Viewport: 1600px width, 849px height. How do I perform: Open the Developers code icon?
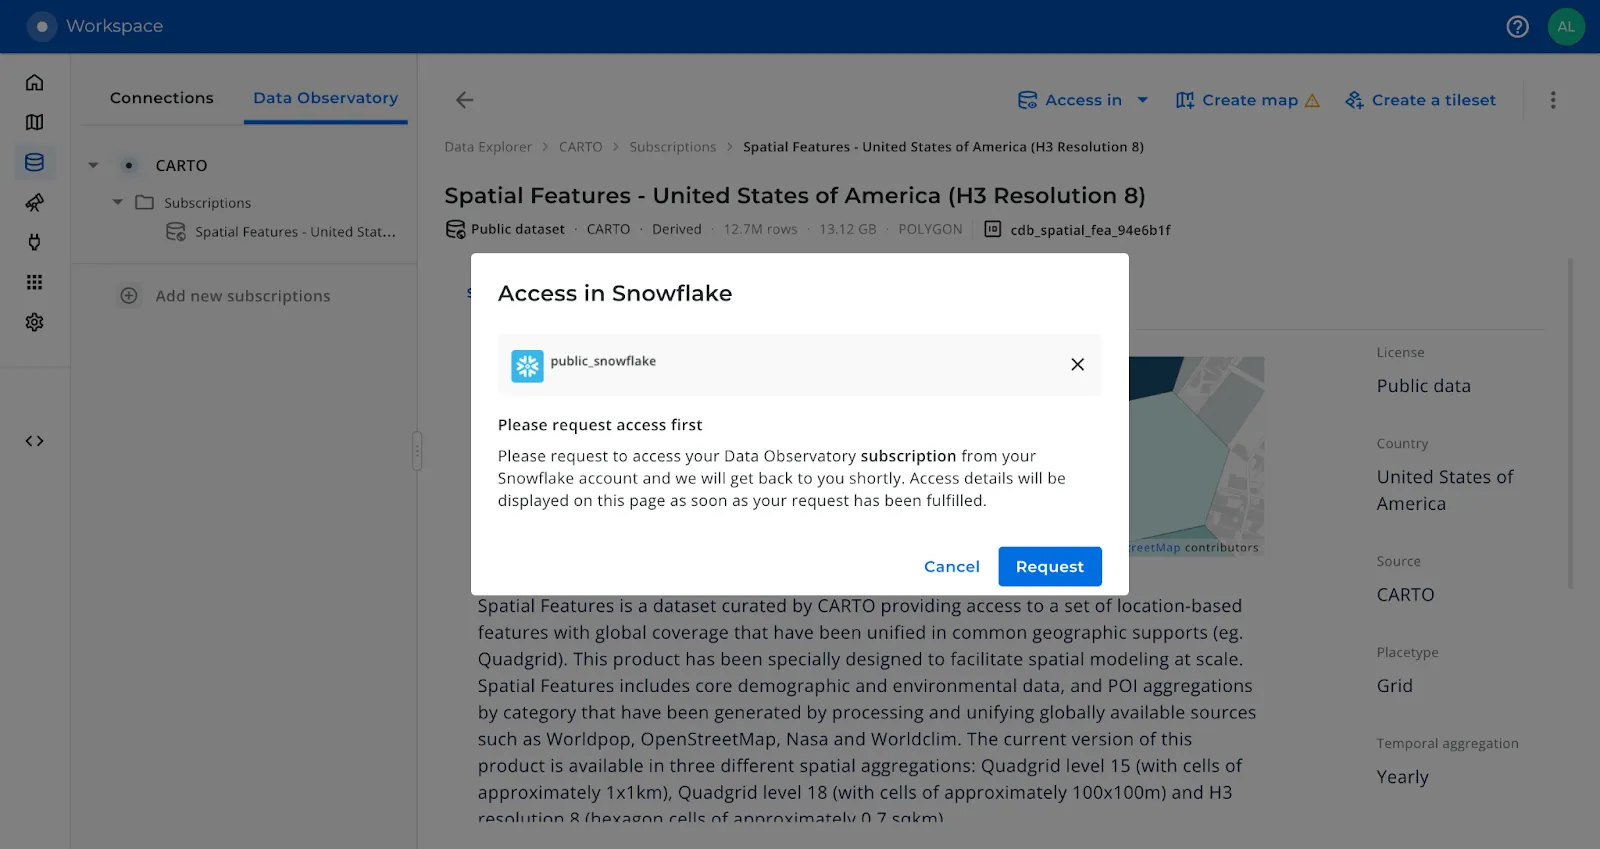(34, 440)
